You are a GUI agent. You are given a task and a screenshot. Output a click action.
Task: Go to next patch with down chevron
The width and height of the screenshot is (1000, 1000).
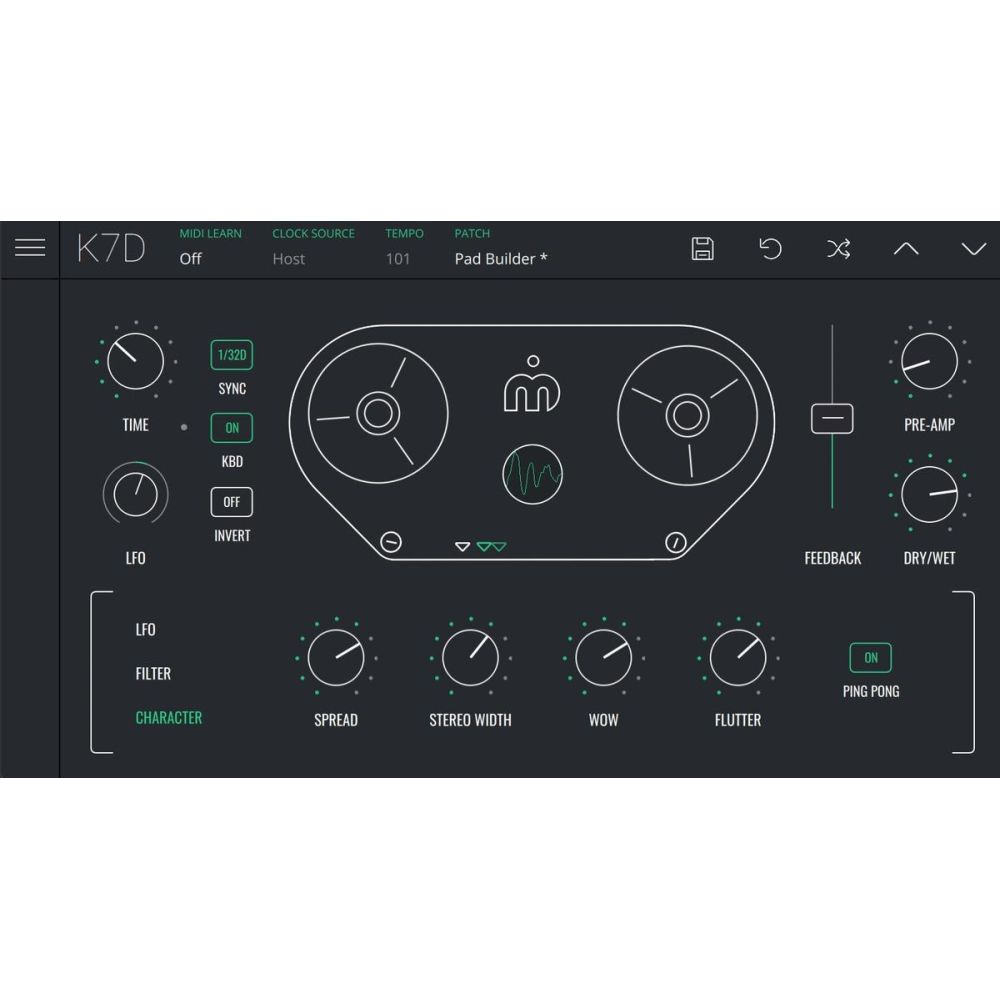coord(974,248)
